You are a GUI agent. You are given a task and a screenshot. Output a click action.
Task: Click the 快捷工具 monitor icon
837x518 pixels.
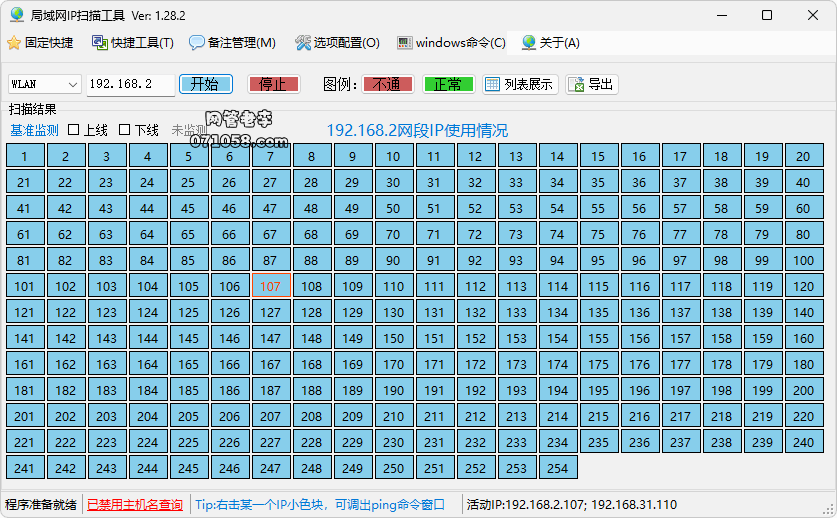click(99, 43)
